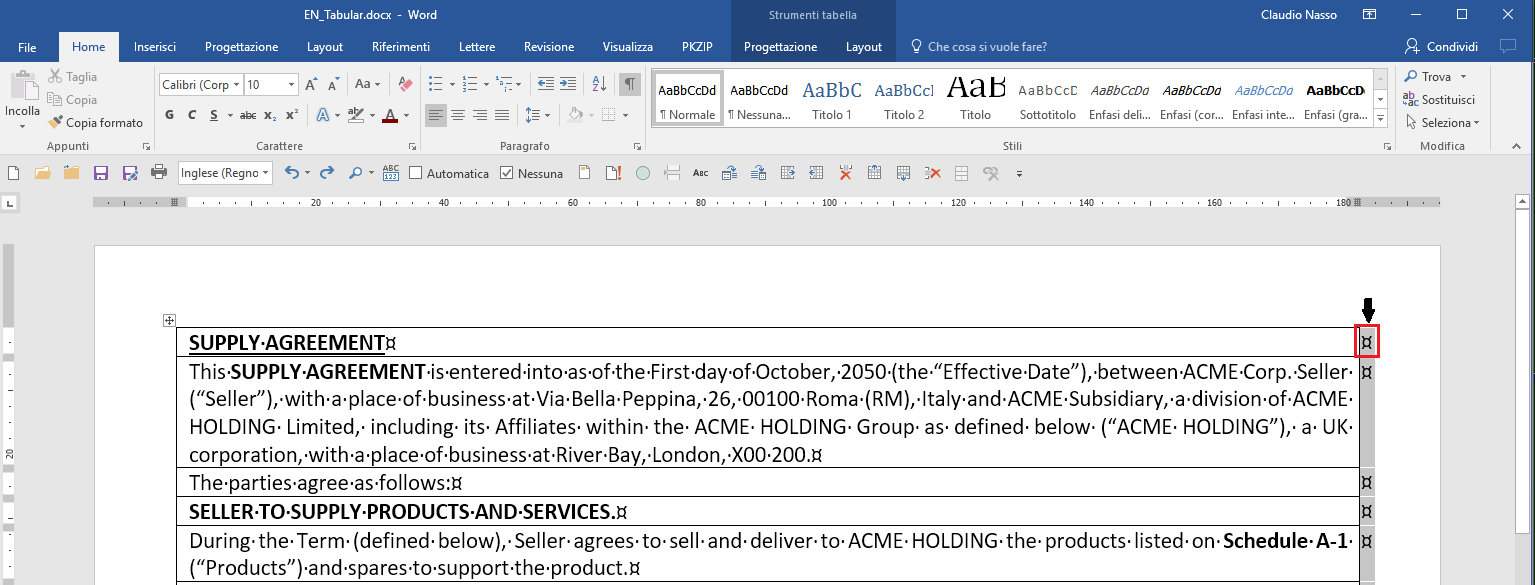Toggle bold G formatting
Viewport: 1535px width, 585px height.
coord(169,115)
